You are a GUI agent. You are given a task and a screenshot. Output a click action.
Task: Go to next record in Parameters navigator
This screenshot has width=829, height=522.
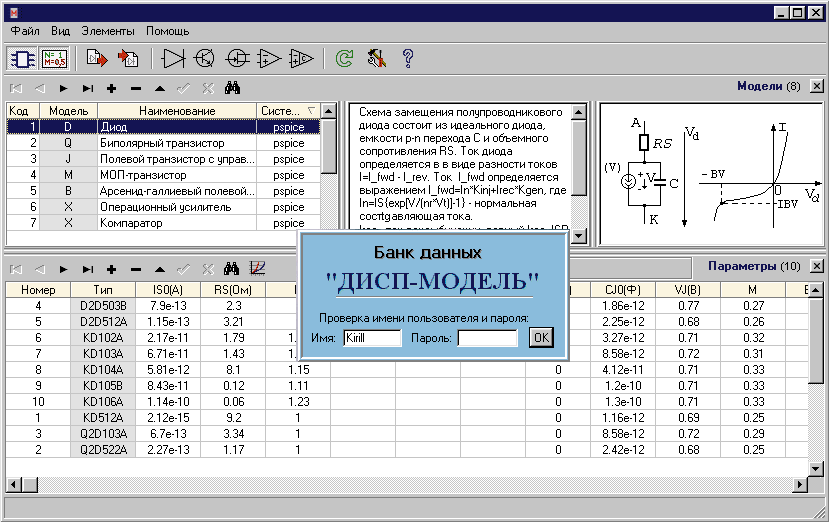point(63,269)
